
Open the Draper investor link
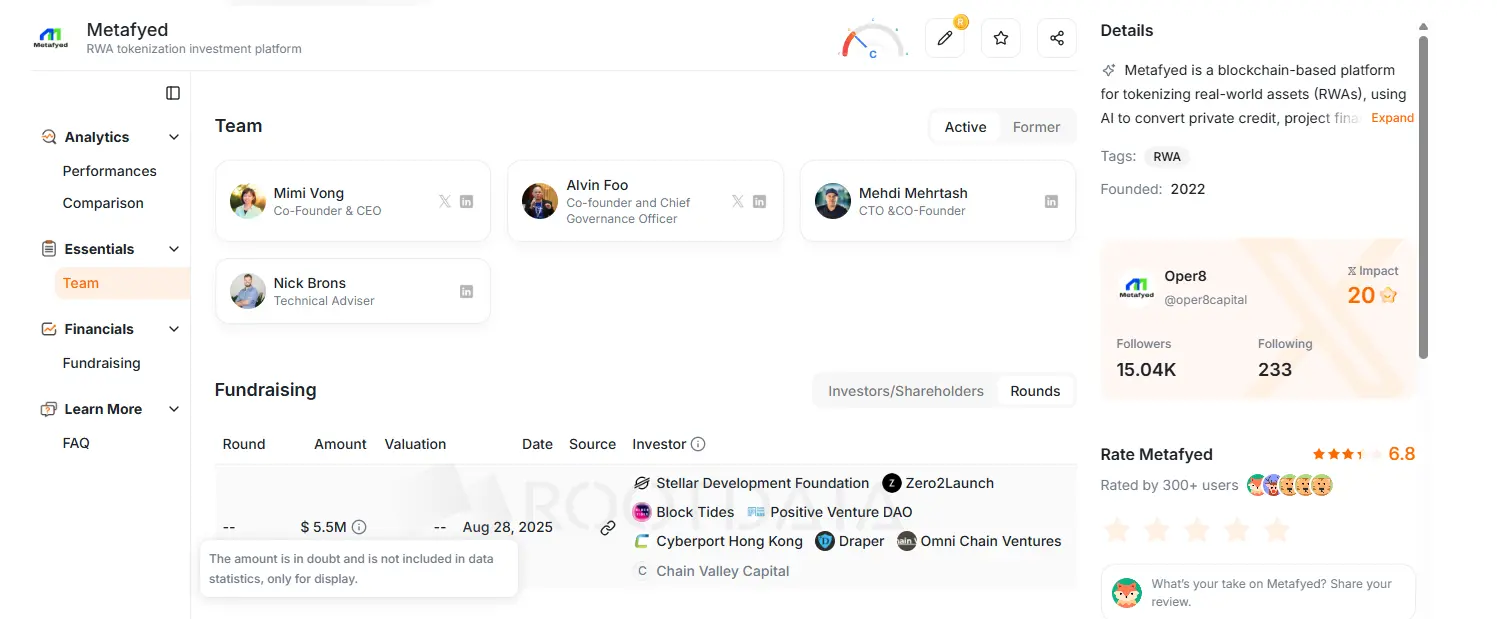pyautogui.click(x=850, y=541)
